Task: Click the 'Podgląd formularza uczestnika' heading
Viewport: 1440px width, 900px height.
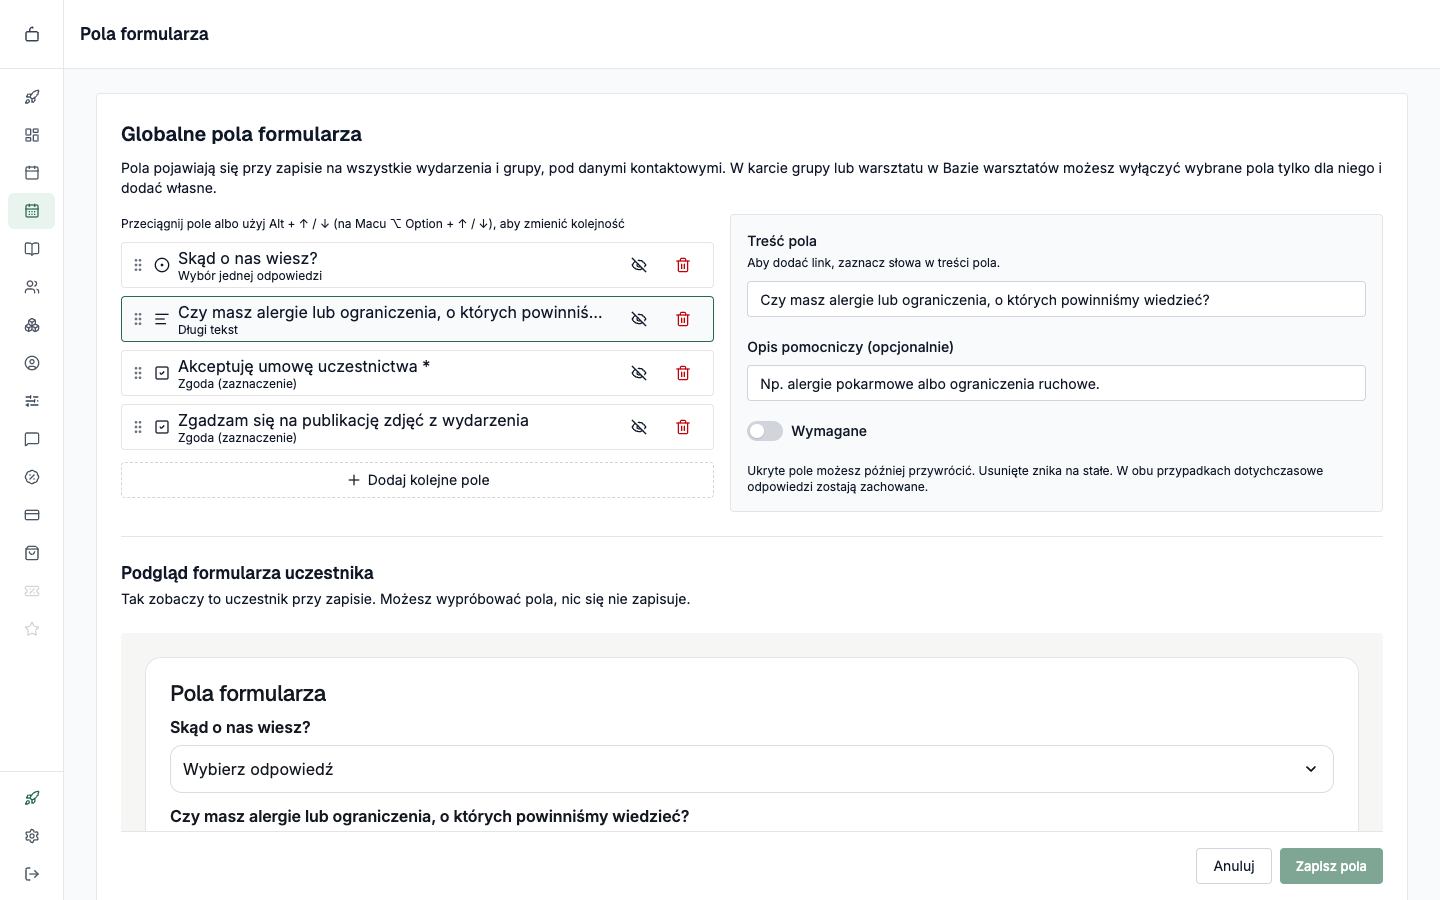Action: [247, 573]
